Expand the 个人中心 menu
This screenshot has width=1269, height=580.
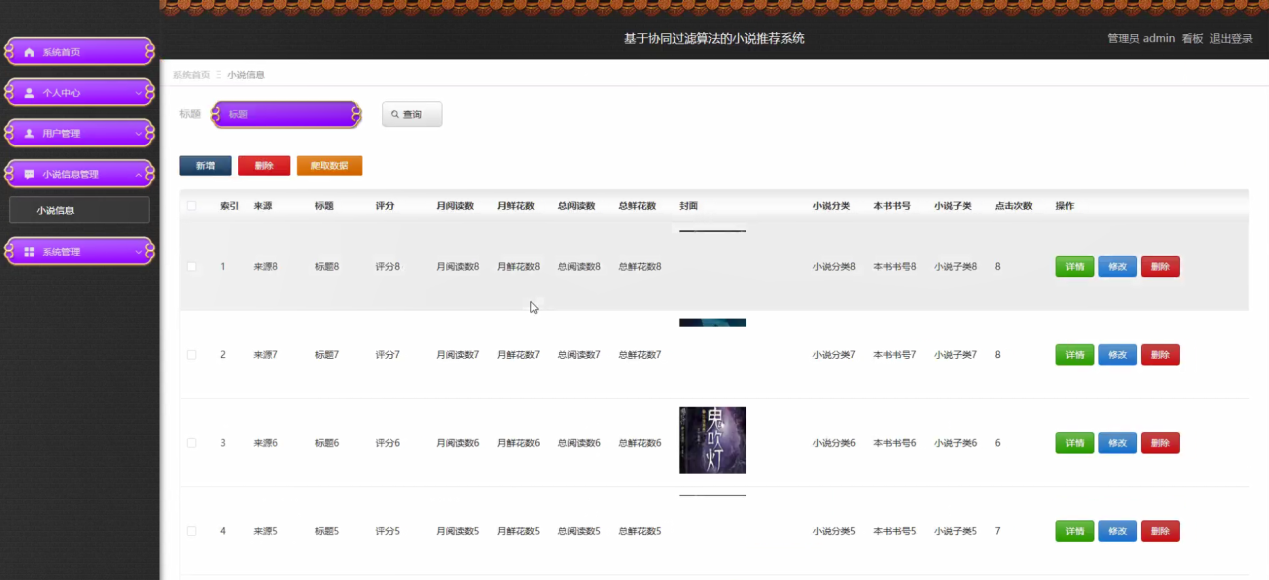[x=79, y=91]
